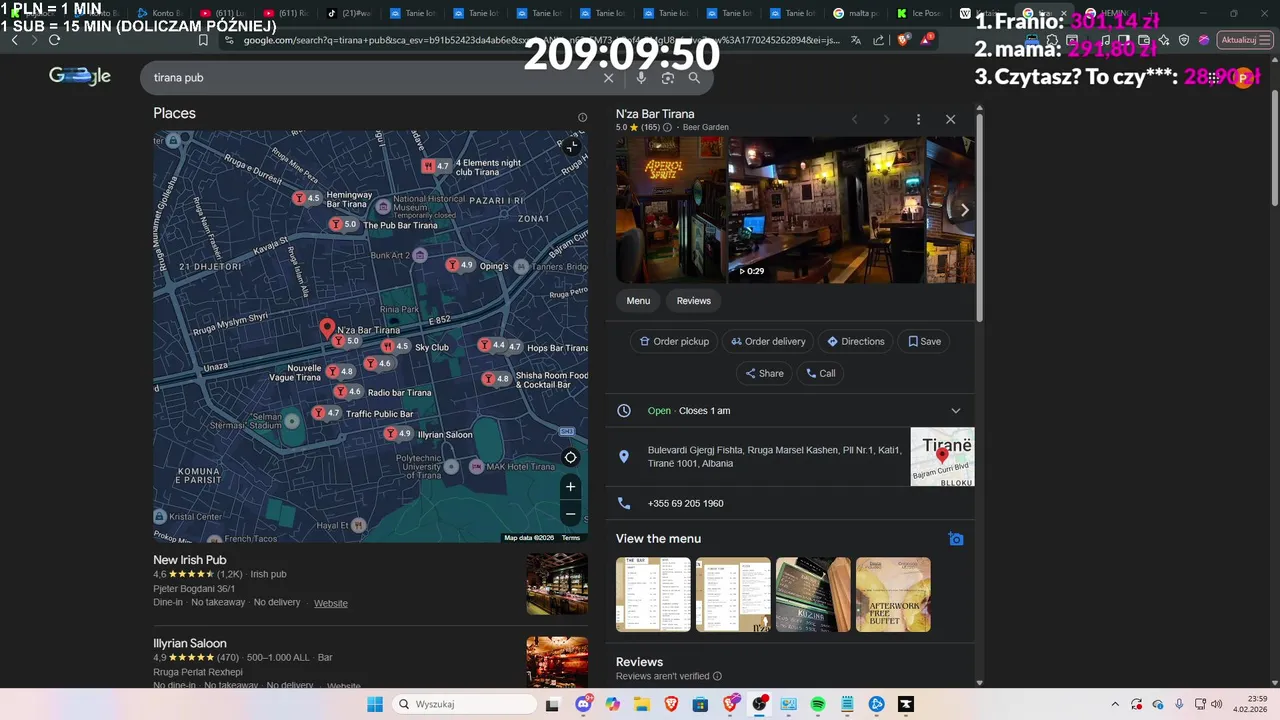Close the N'za Bar Tirana panel

950,119
